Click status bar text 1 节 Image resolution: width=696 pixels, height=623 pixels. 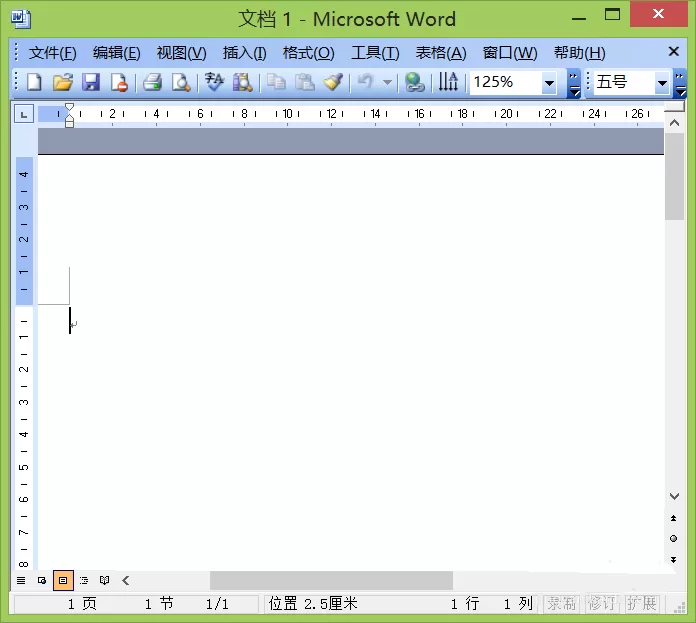click(159, 603)
